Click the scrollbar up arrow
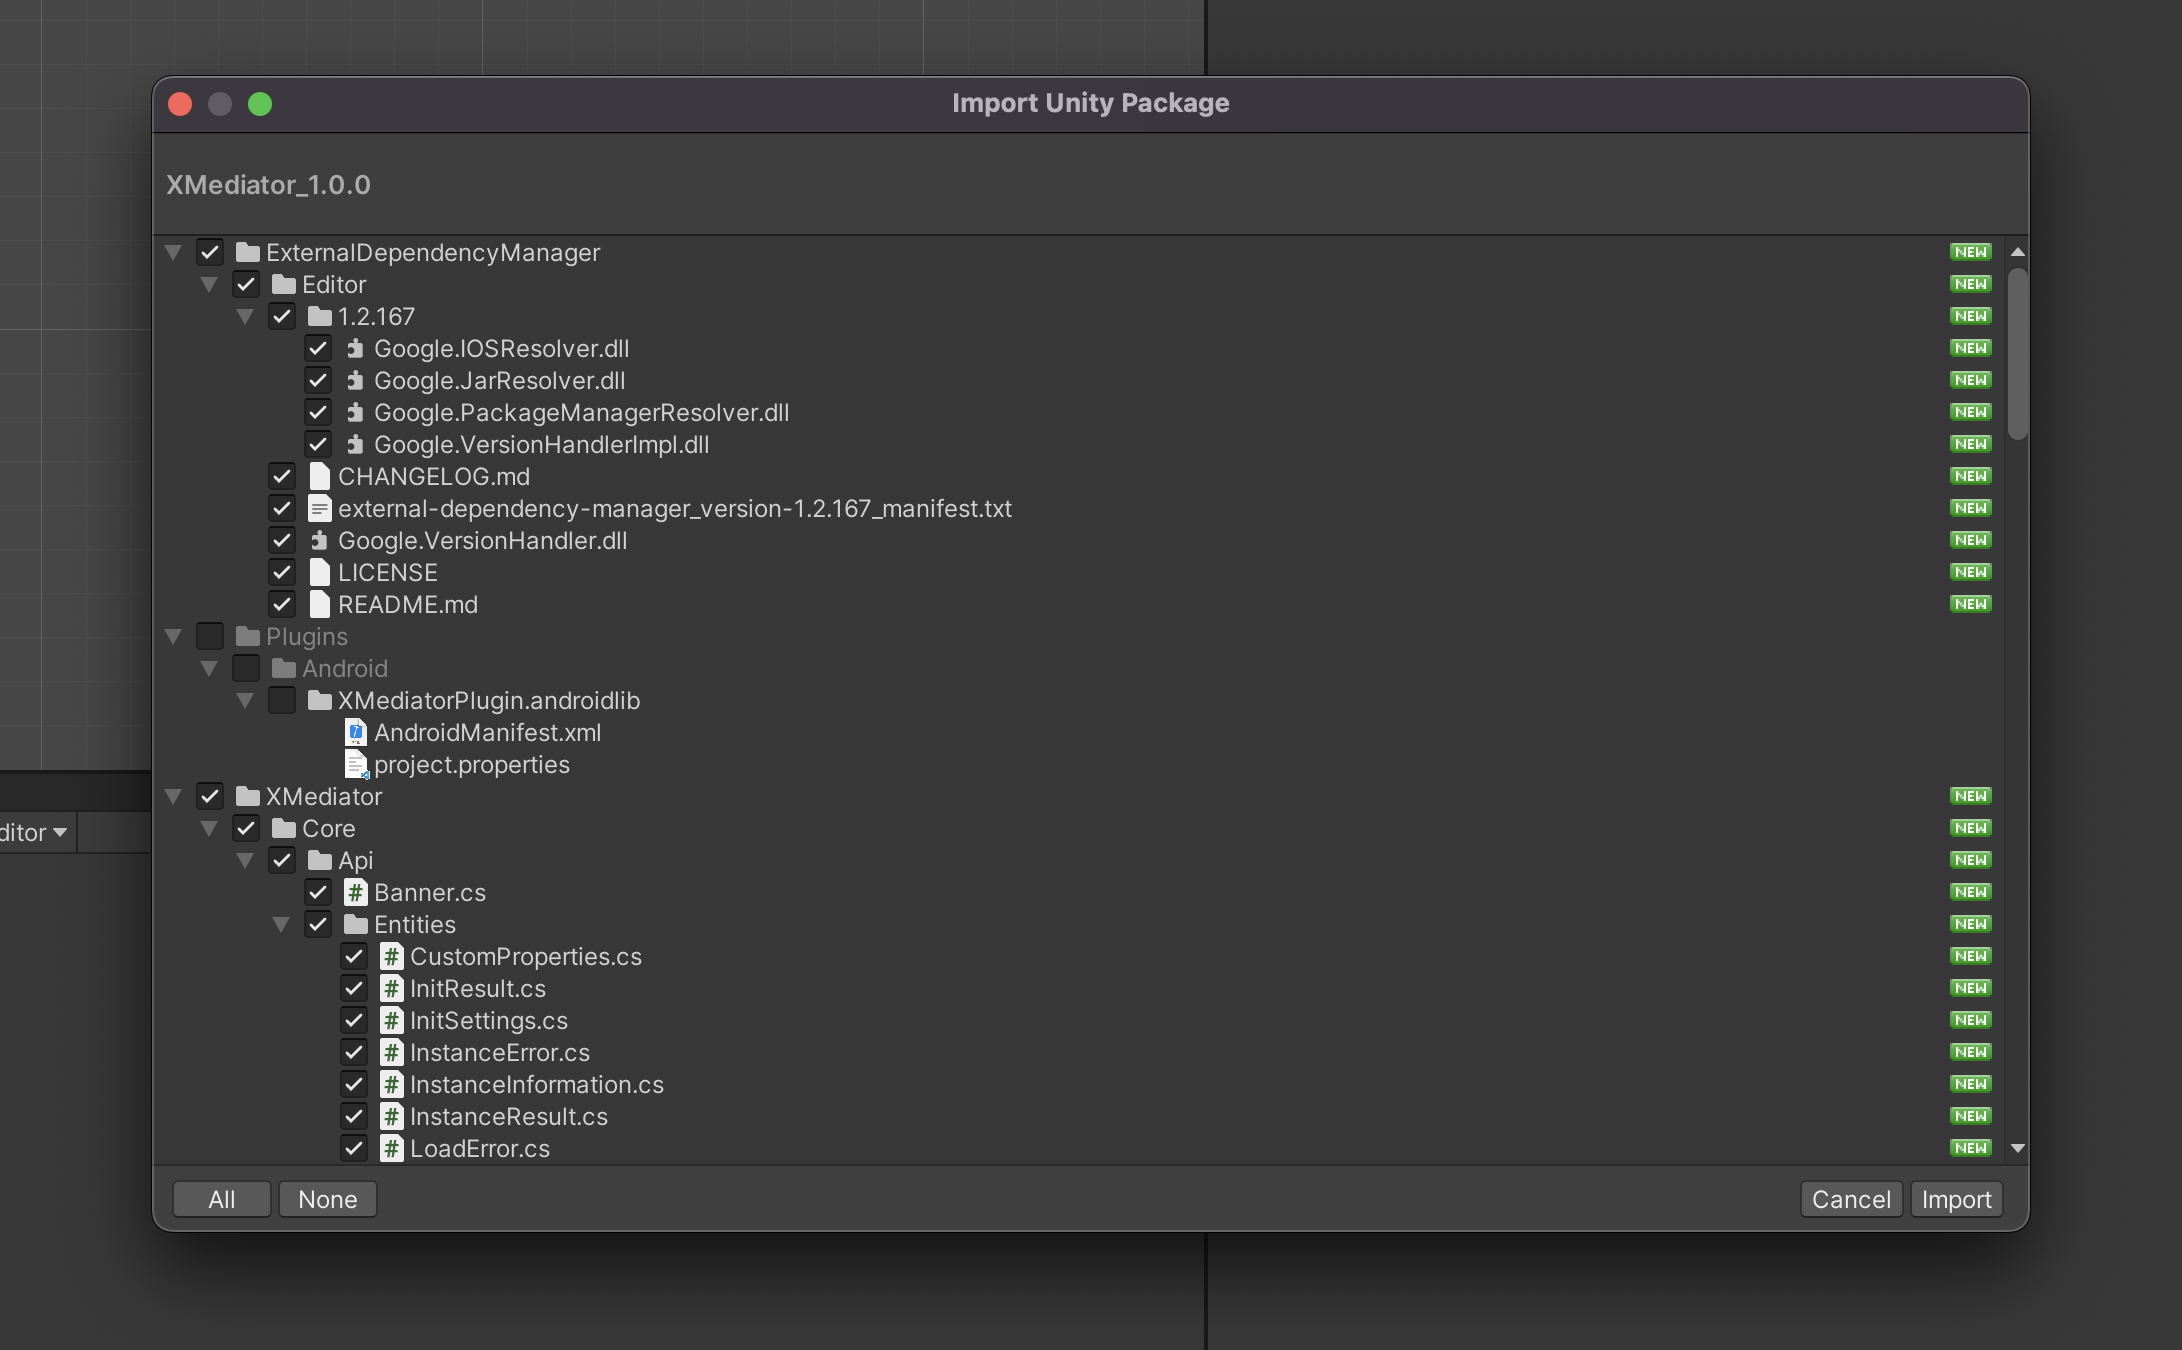Screen dimensions: 2182x1350 coord(2018,252)
